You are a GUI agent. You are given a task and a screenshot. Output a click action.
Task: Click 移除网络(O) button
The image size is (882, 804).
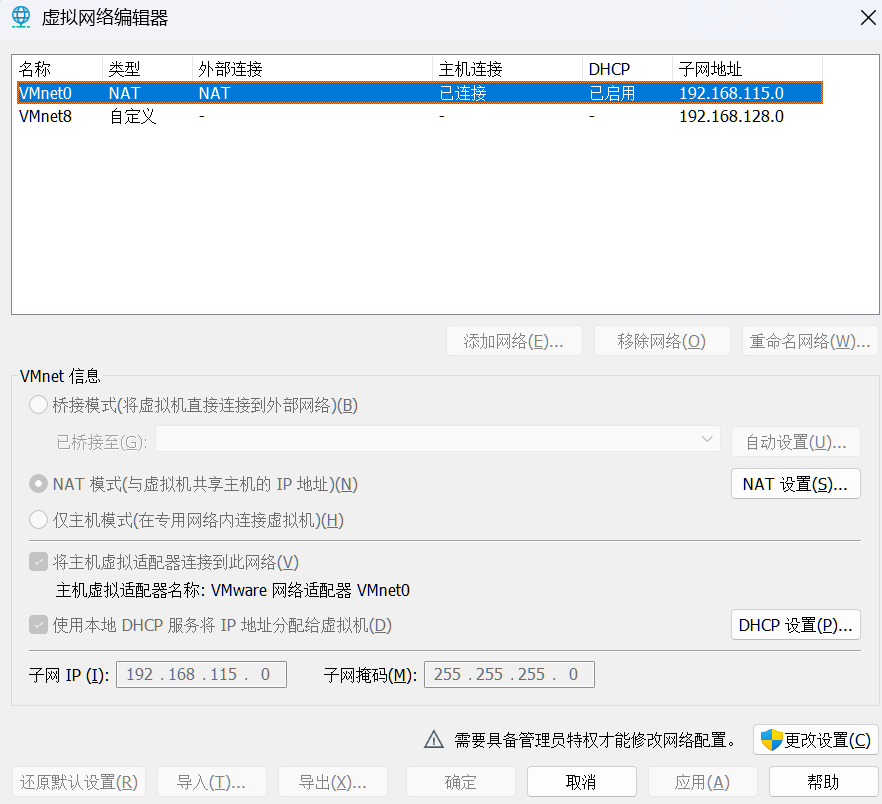coord(662,341)
